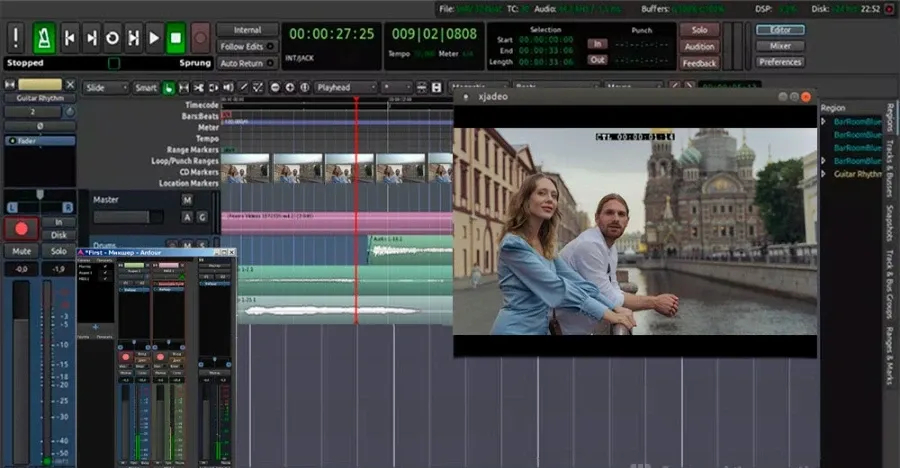
Task: Toggle the Solo alert button
Action: (699, 30)
